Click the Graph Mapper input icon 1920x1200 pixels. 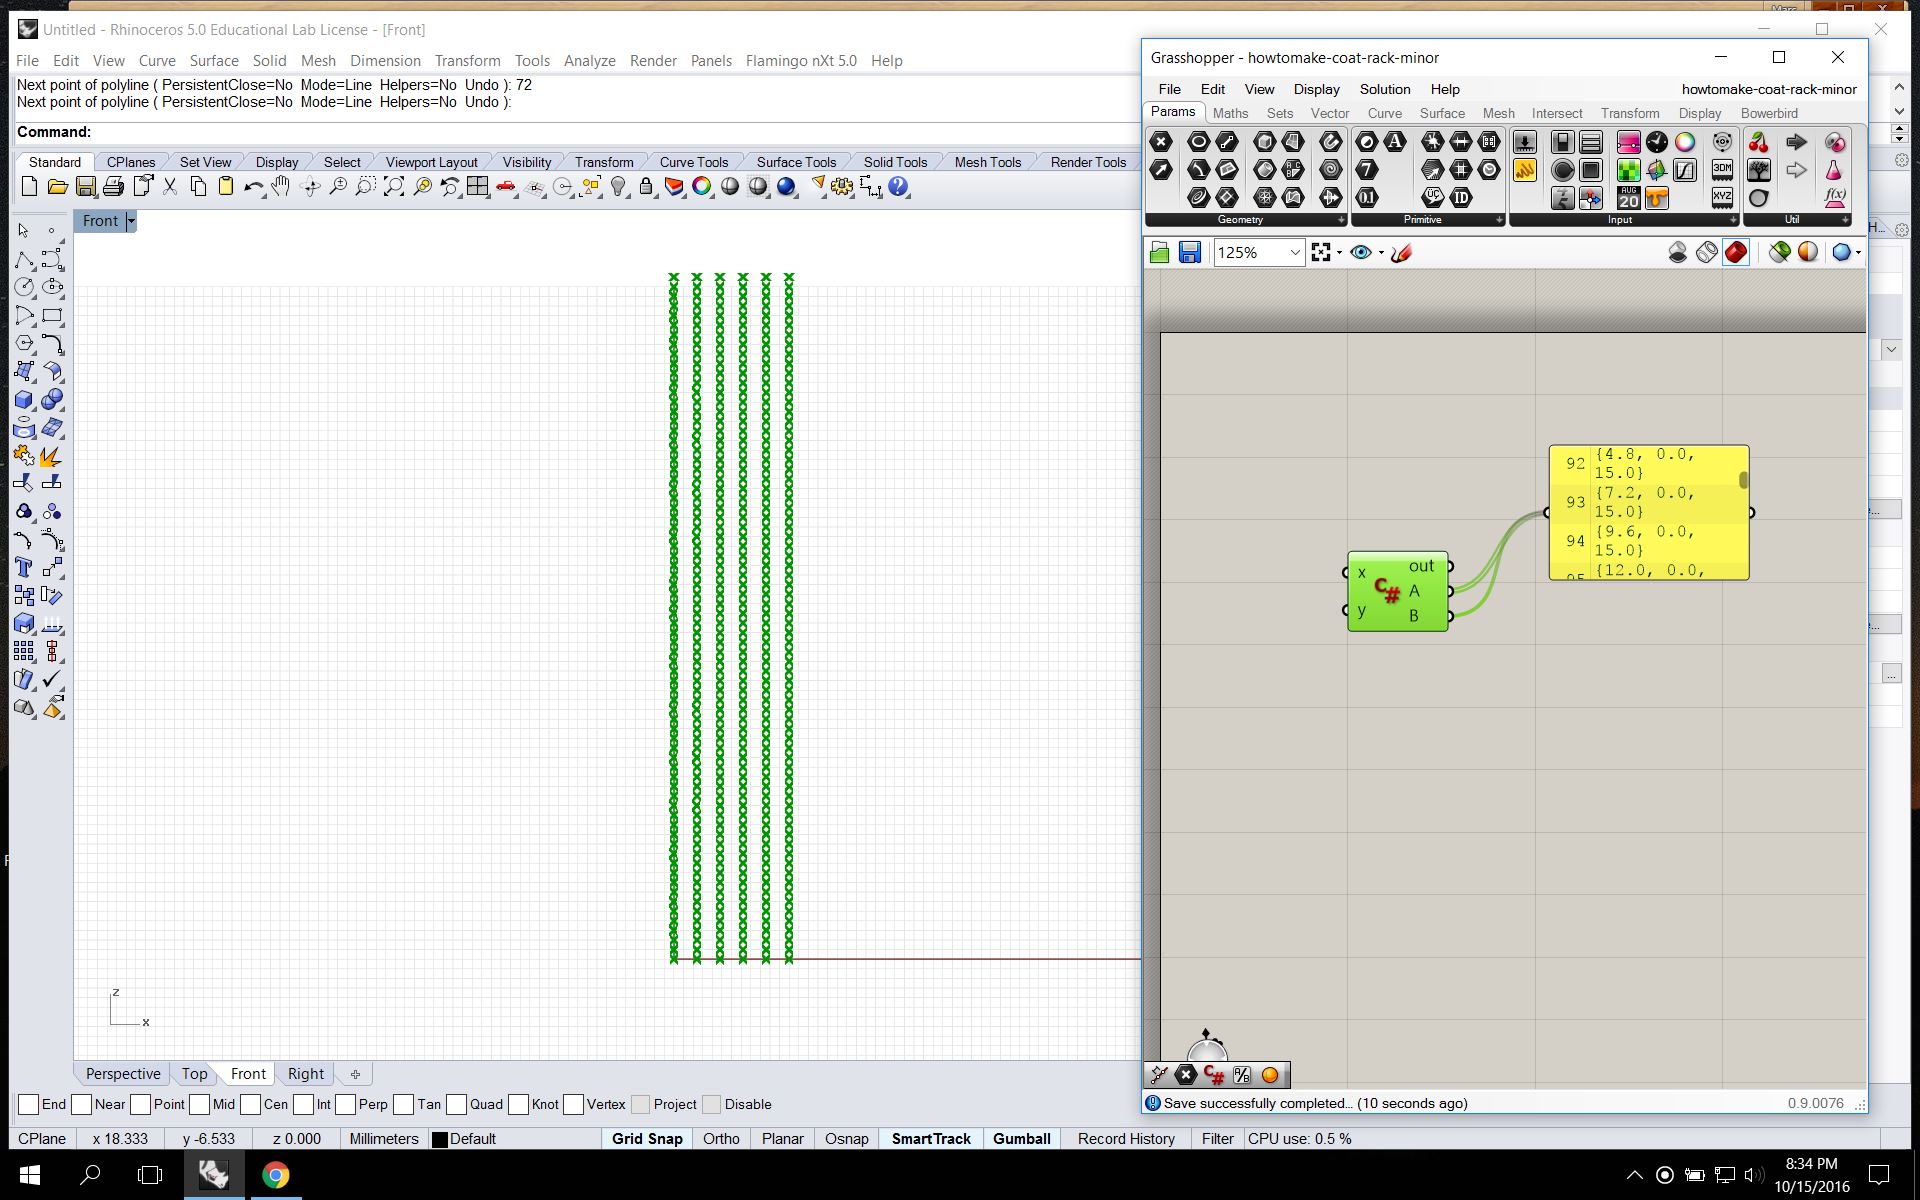(1685, 170)
